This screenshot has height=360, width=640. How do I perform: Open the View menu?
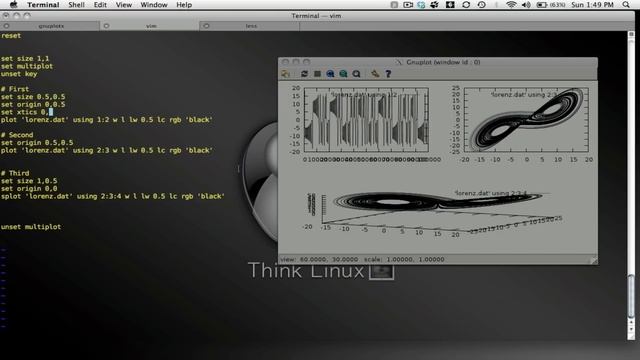click(124, 5)
